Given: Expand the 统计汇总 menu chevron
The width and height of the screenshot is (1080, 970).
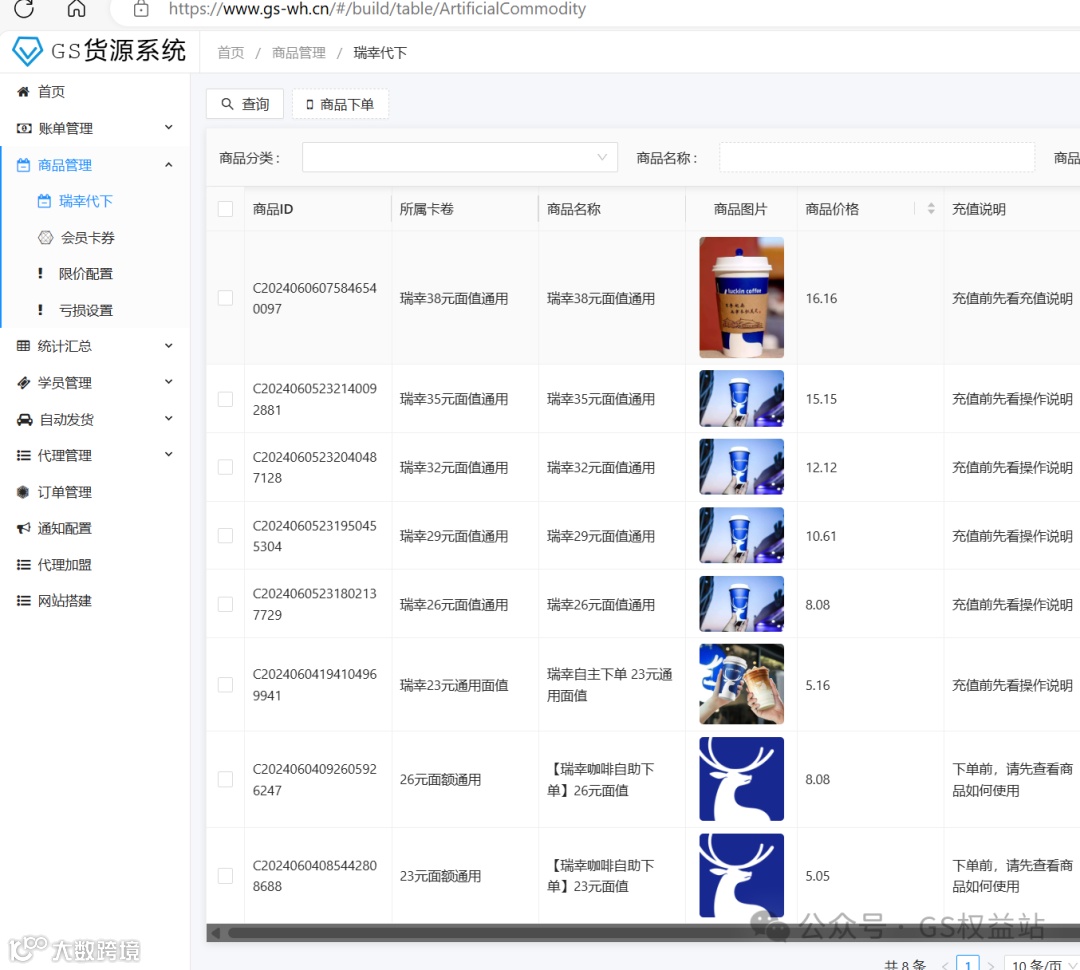Looking at the screenshot, I should (169, 346).
